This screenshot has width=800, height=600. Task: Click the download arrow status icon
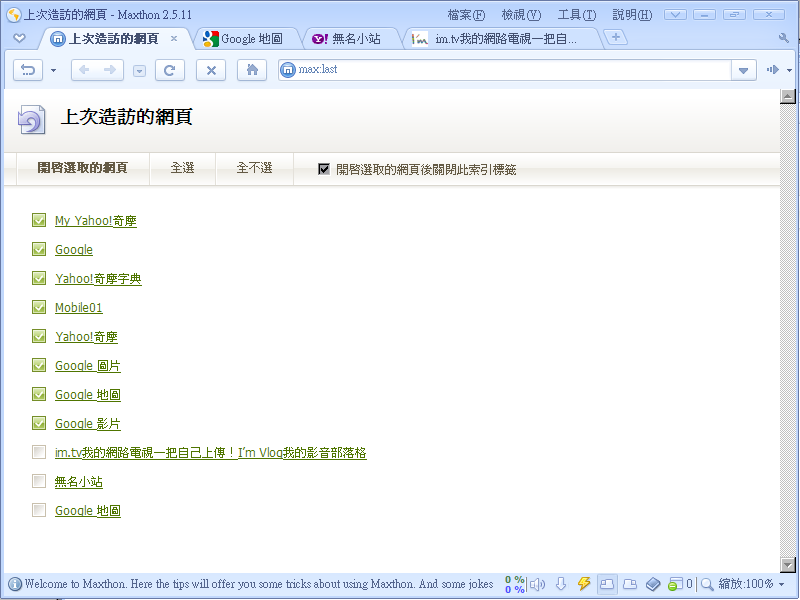[x=561, y=584]
